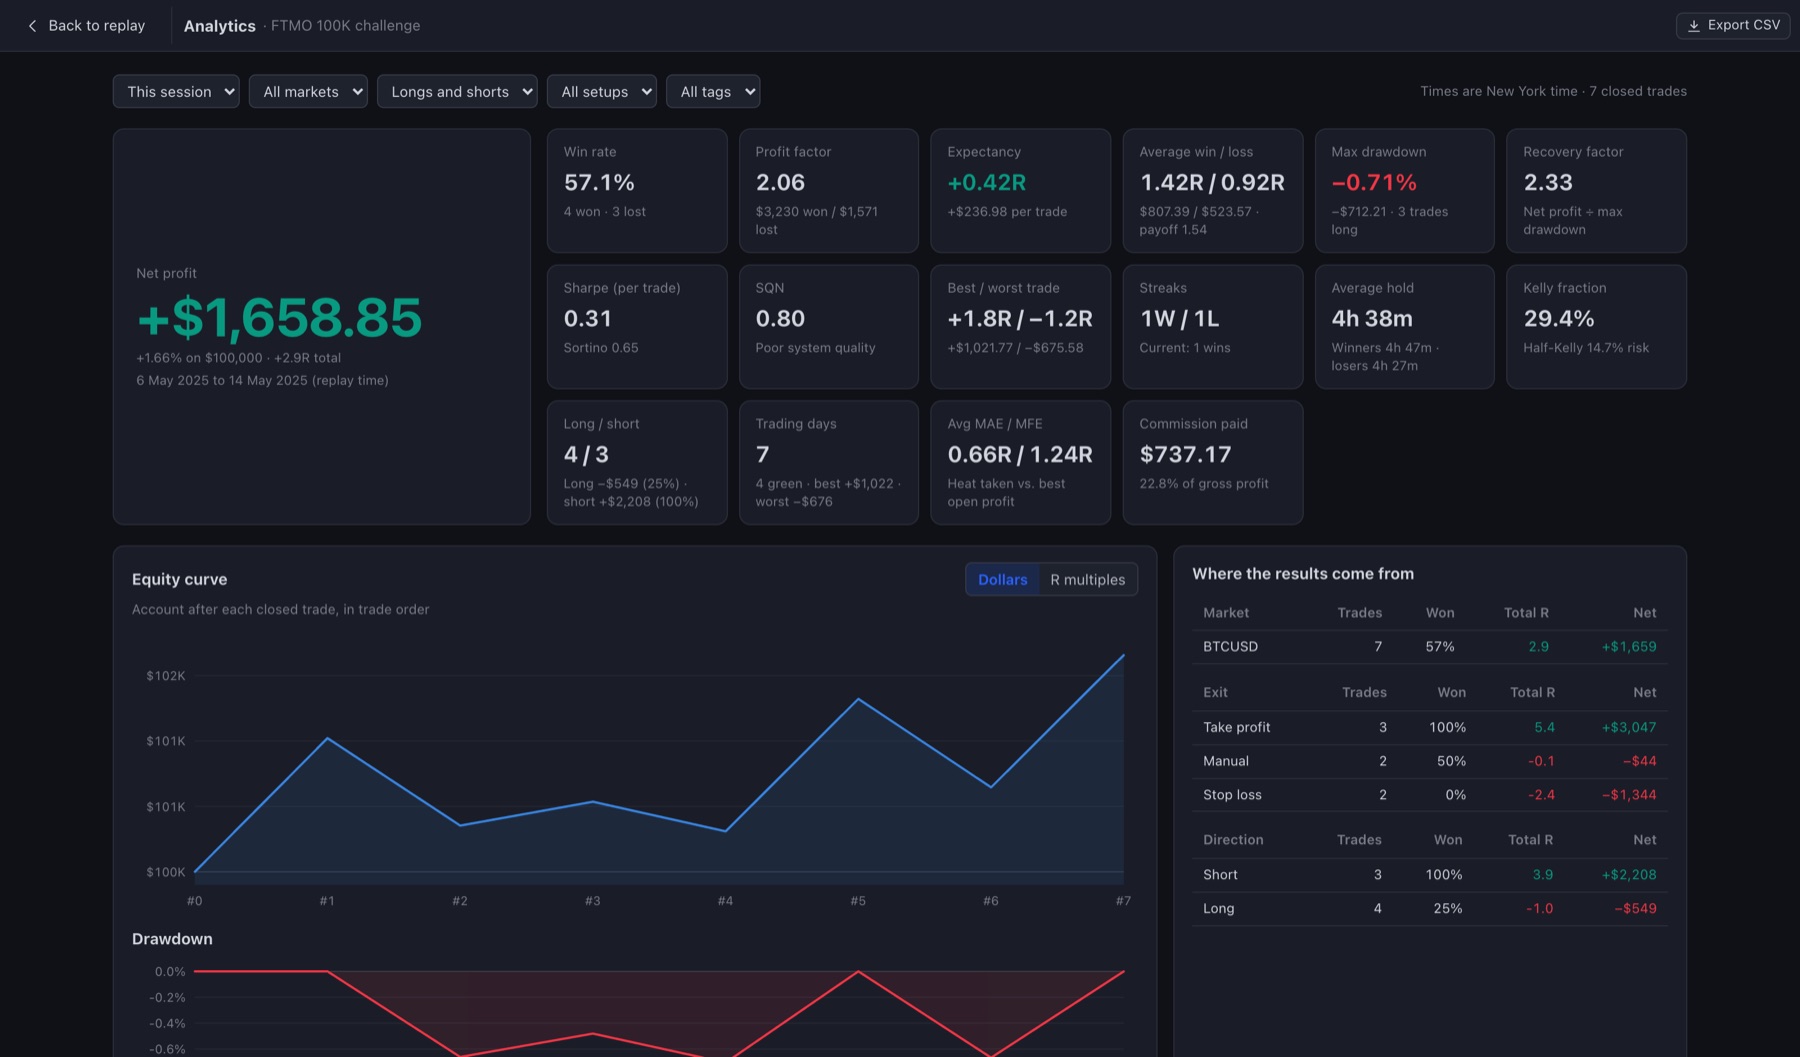
Task: Click Avg MAE / MFE 0.66R / 1.24R
Action: (x=1020, y=455)
